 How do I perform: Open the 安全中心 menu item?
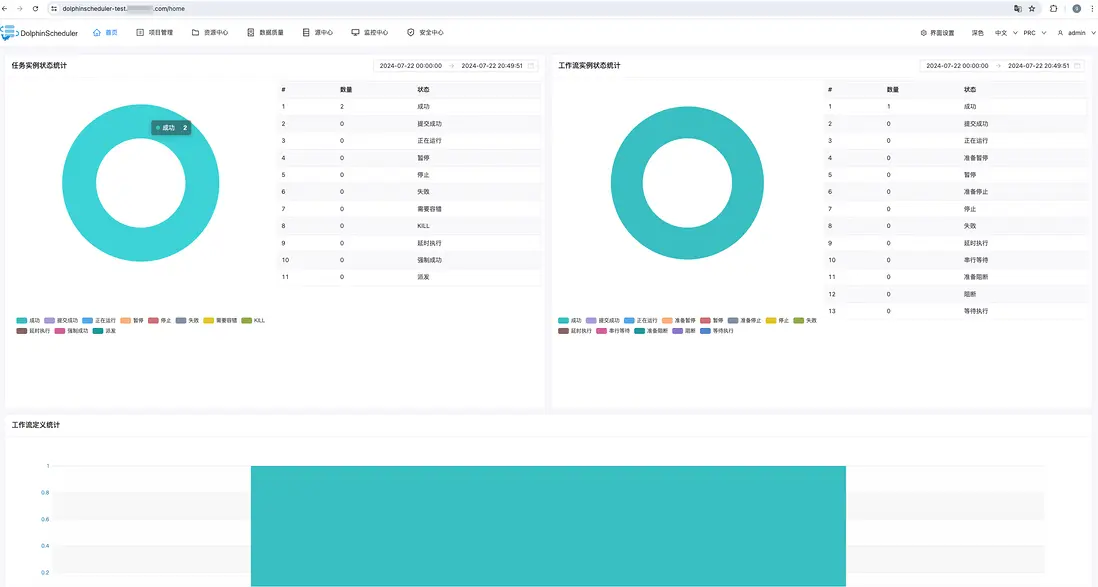(x=425, y=32)
